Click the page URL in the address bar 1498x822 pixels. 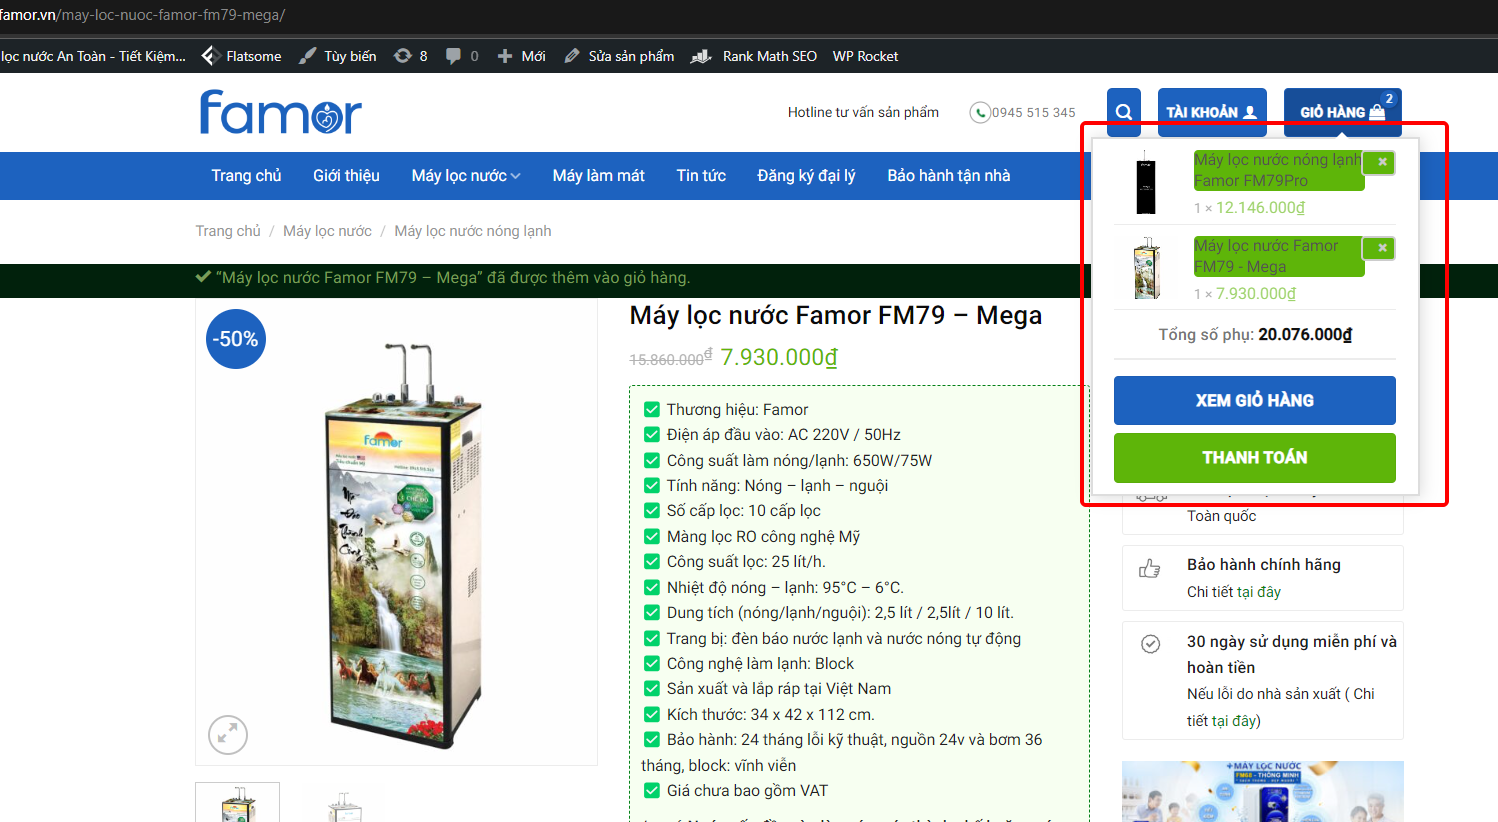143,15
